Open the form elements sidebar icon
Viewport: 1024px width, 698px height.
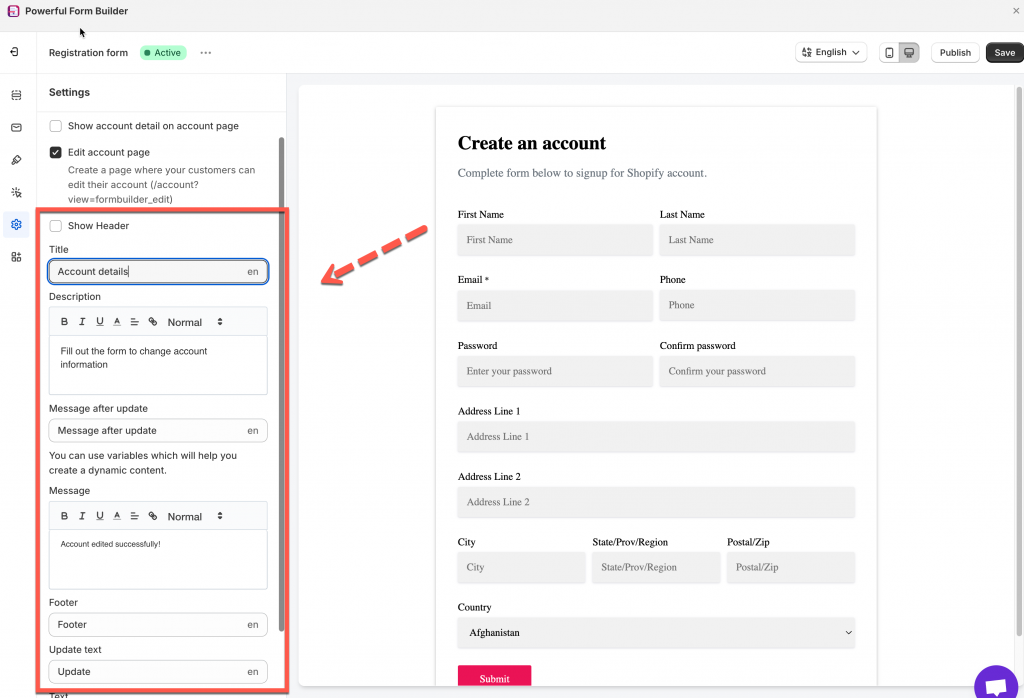(16, 96)
